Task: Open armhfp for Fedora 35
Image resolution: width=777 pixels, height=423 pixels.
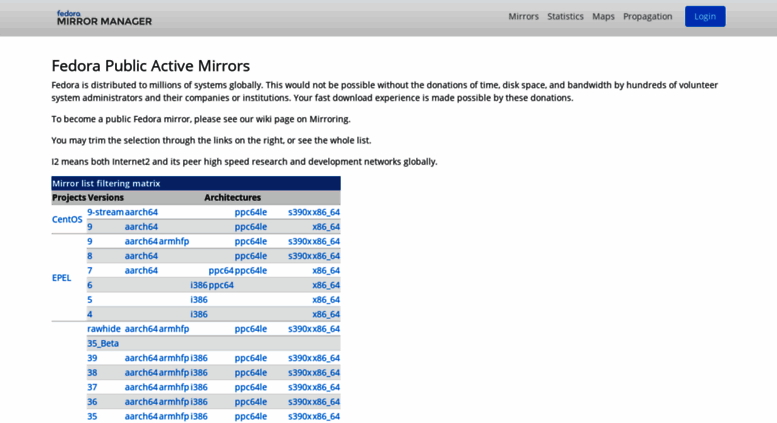Action: click(x=174, y=417)
